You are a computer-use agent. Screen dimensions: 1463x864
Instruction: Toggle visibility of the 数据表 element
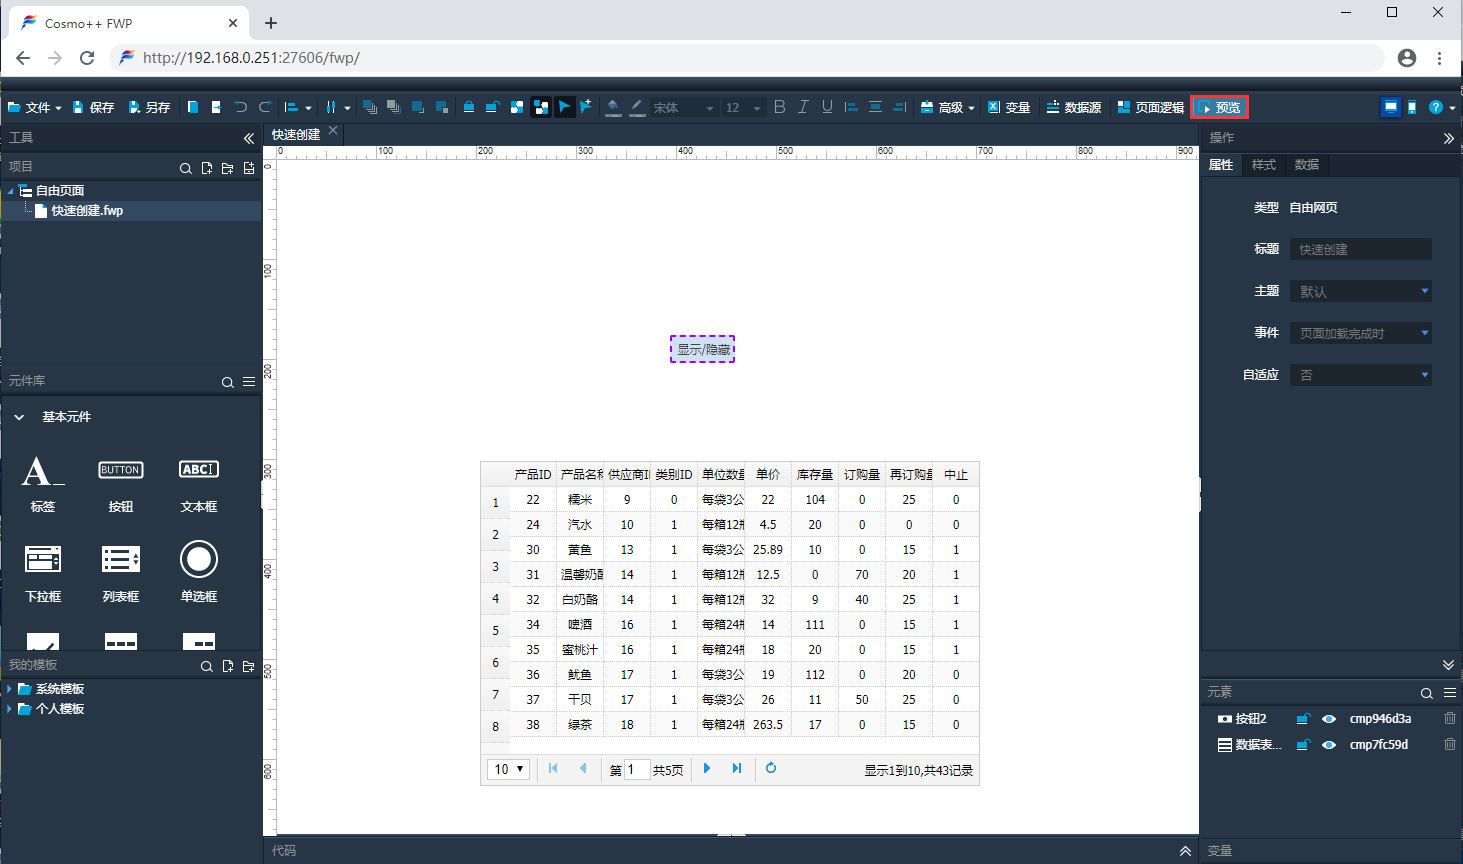point(1329,745)
